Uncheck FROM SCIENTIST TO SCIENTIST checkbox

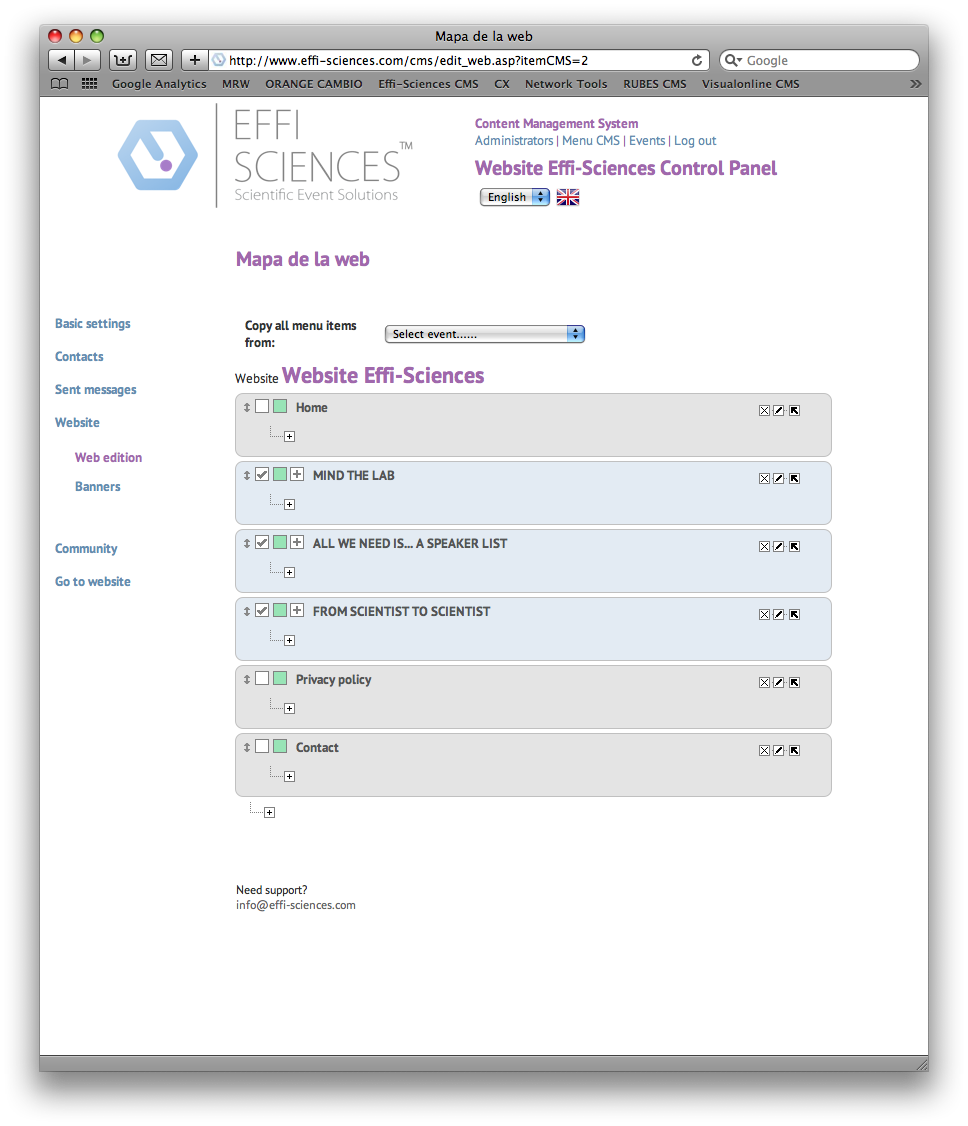coord(262,610)
